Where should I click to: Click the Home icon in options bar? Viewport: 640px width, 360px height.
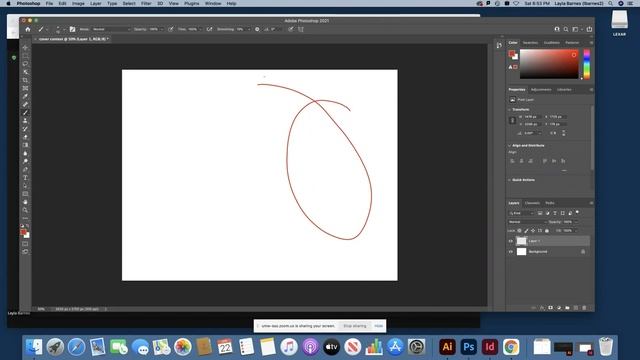(x=28, y=29)
